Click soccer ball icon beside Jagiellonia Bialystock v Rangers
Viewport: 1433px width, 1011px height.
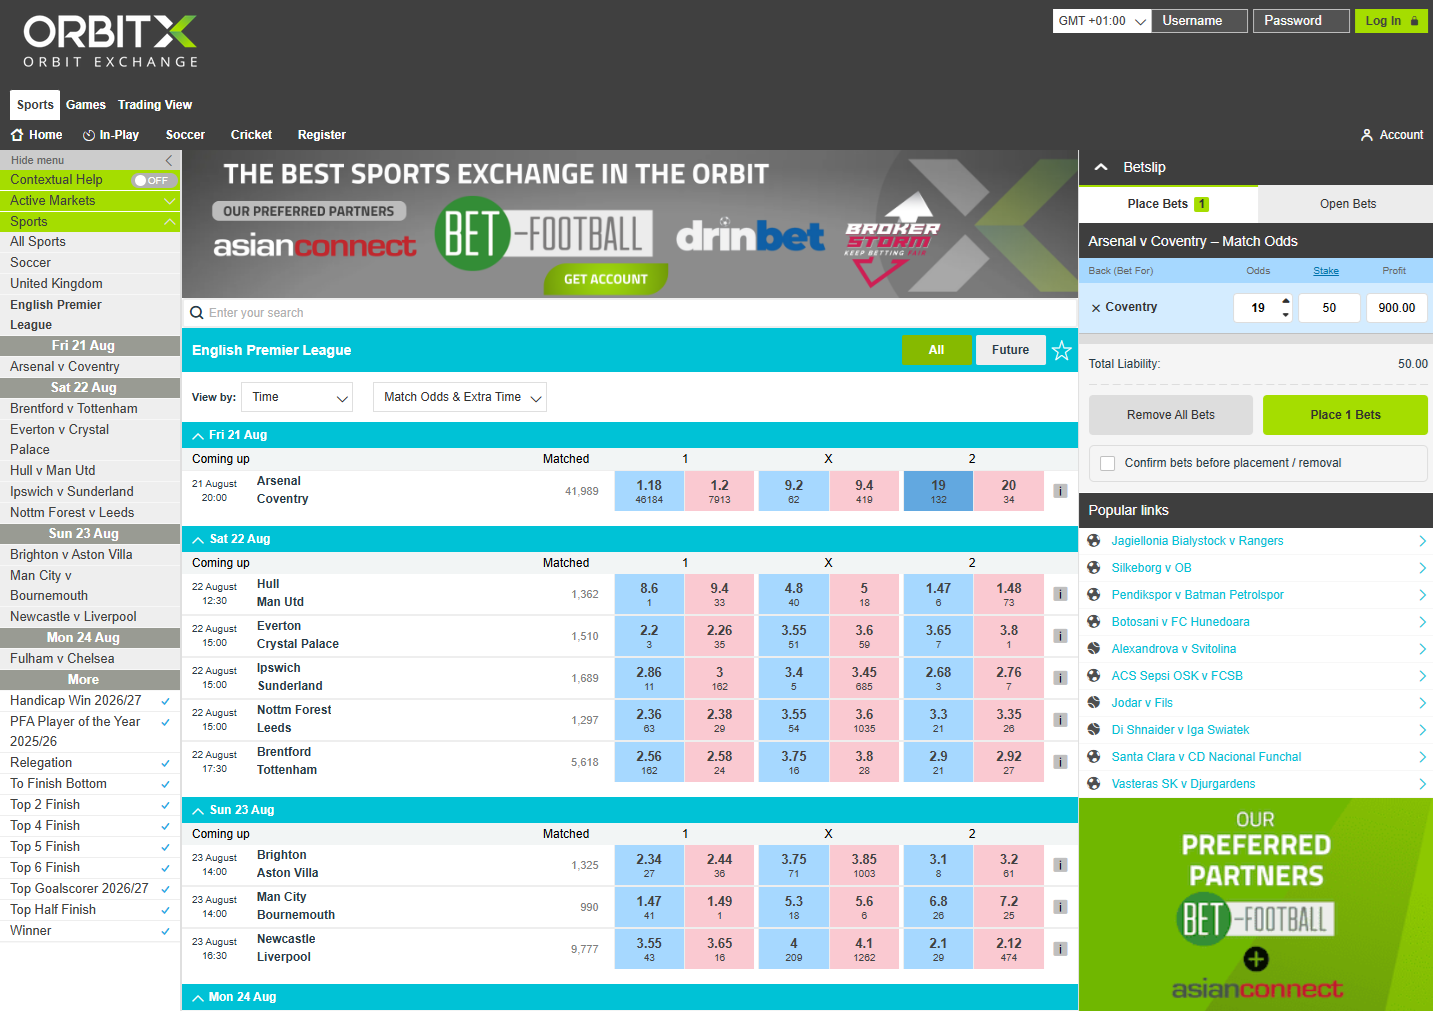pyautogui.click(x=1094, y=541)
